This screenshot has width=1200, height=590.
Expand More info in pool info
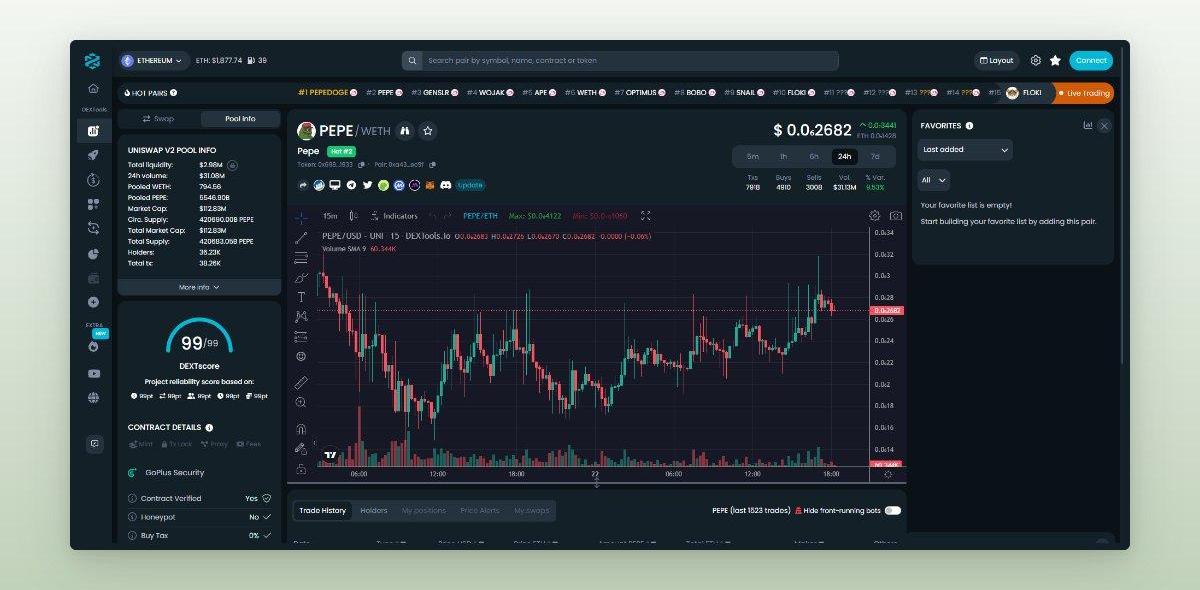(x=199, y=287)
